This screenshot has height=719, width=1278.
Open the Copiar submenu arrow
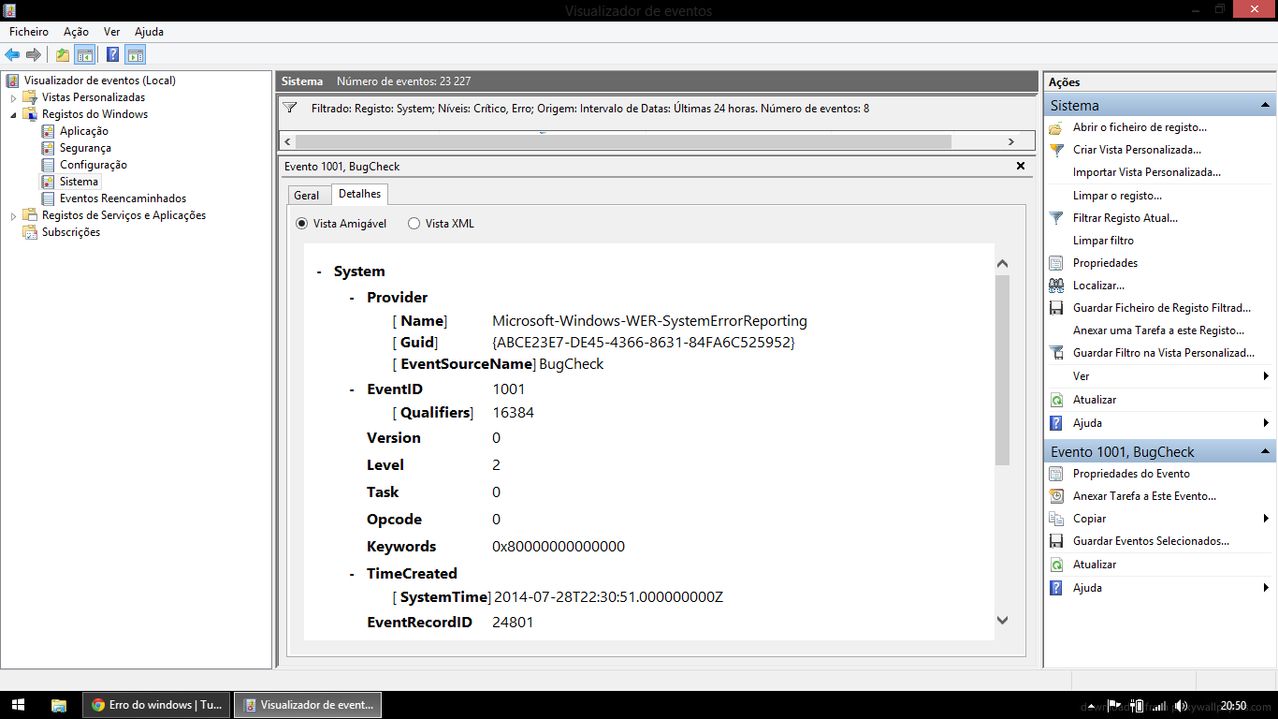pos(1266,519)
